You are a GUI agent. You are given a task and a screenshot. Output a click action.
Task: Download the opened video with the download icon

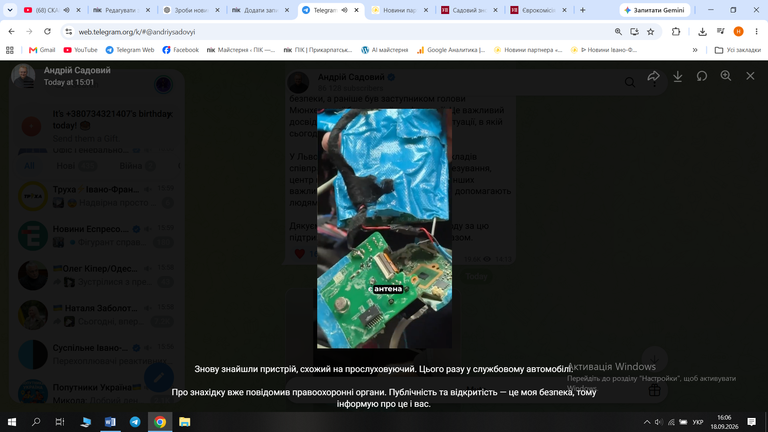coord(677,76)
